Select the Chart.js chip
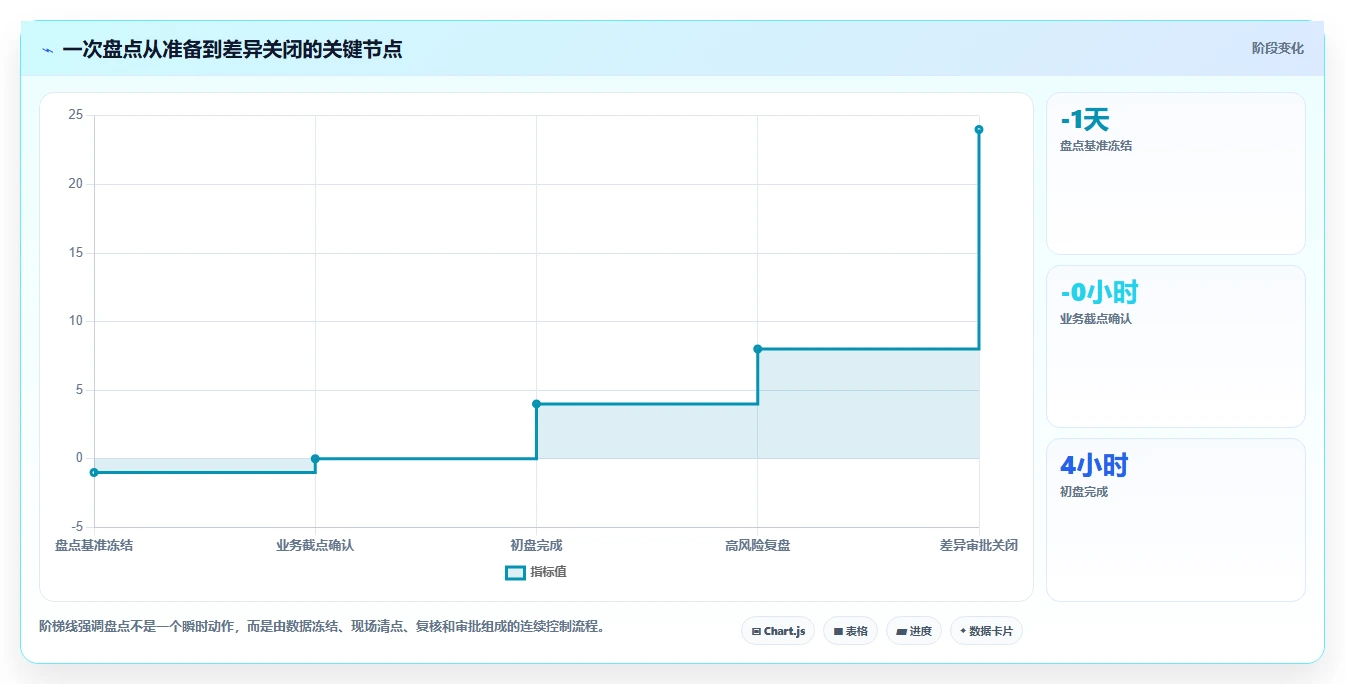Image resolution: width=1345 pixels, height=684 pixels. coord(778,631)
